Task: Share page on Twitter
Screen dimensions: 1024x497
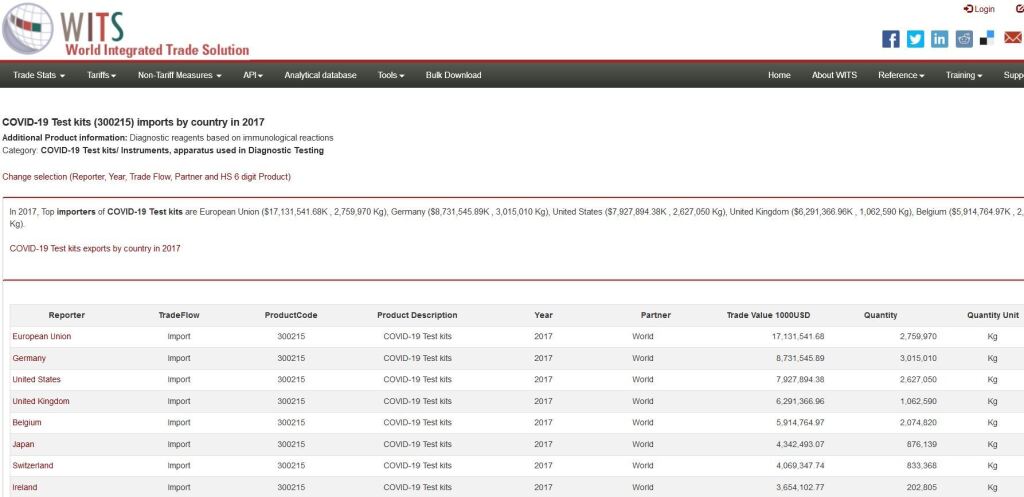Action: [x=915, y=39]
